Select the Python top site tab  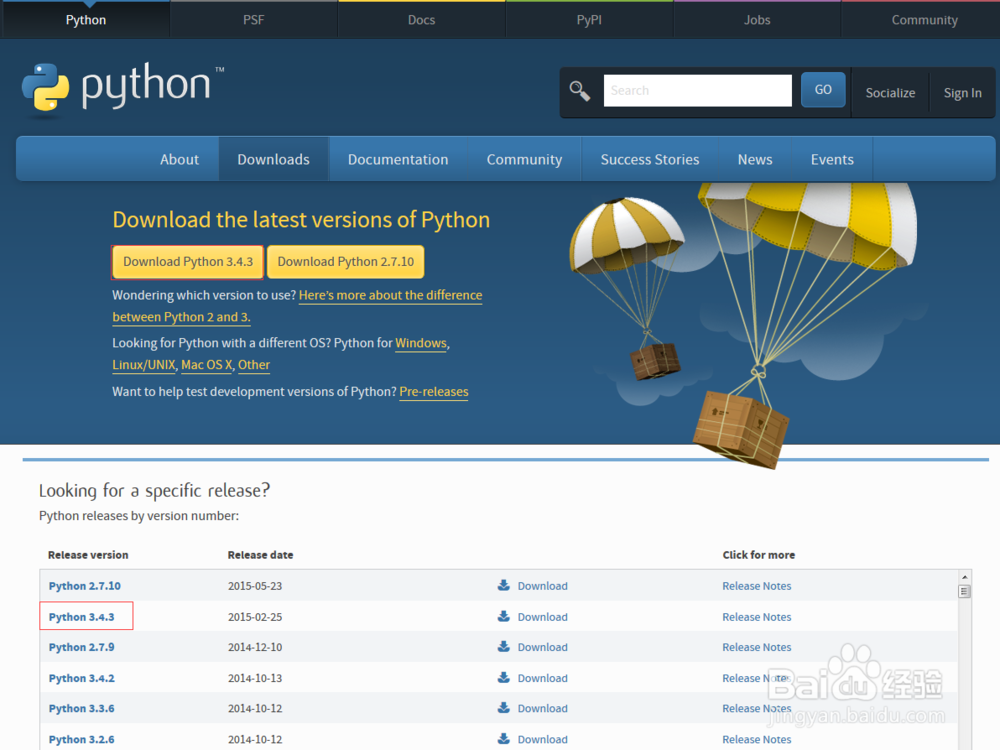(86, 20)
